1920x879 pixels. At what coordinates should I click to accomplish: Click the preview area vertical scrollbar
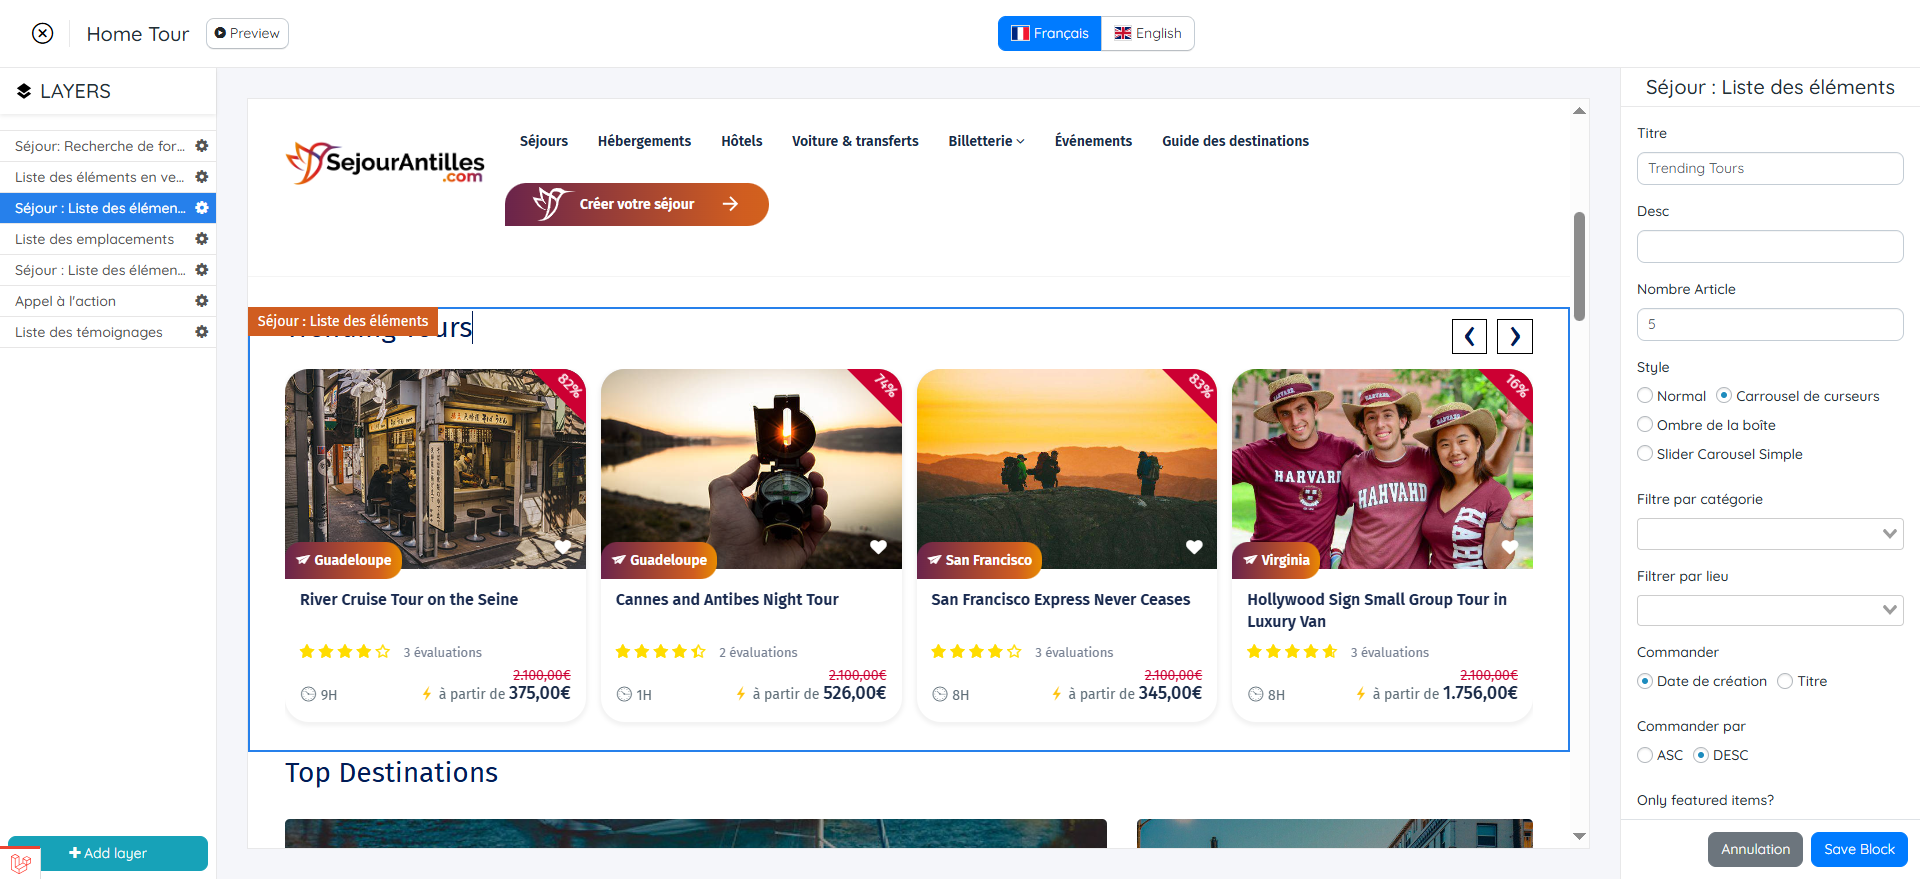pyautogui.click(x=1579, y=266)
